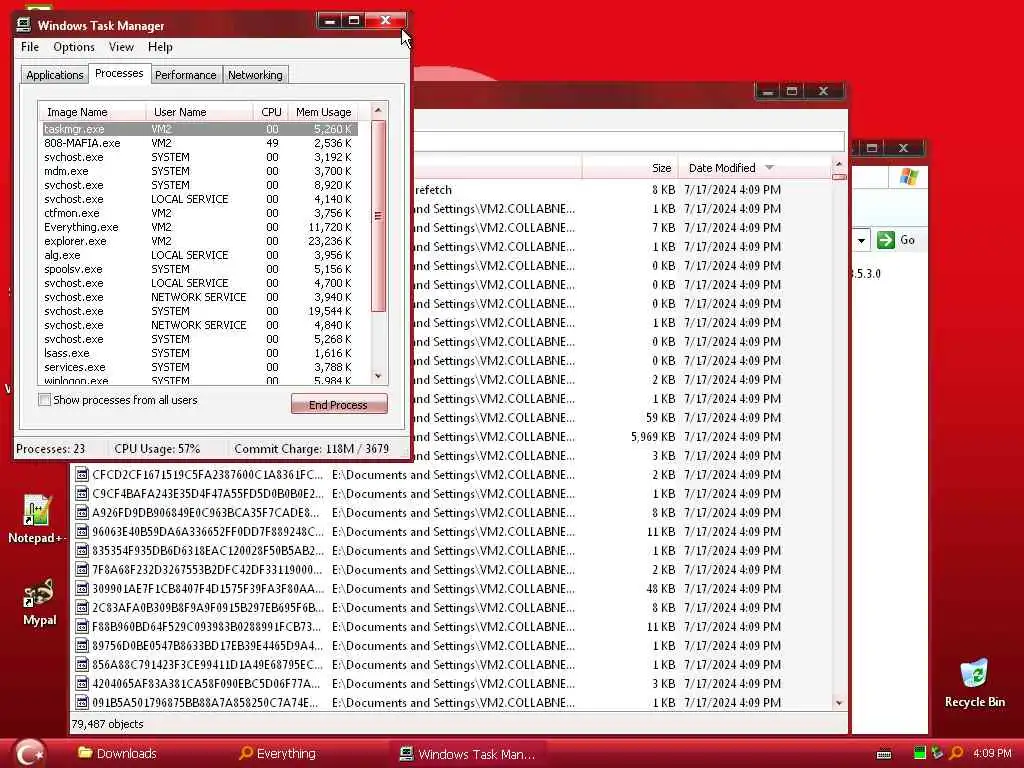The width and height of the screenshot is (1024, 768).
Task: Sort Everything results by Size column
Action: pyautogui.click(x=630, y=168)
